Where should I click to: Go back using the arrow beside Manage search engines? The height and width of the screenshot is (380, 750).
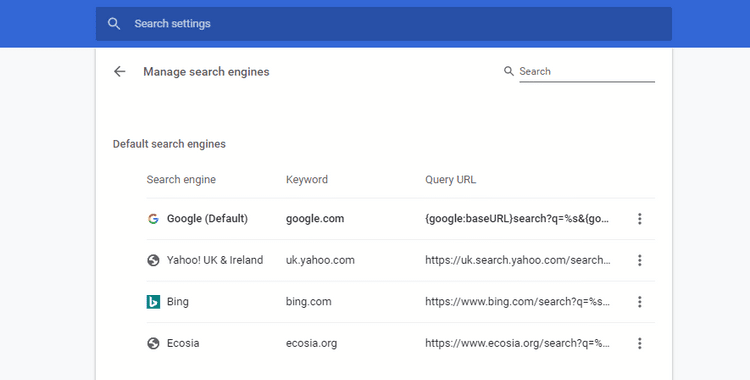(x=119, y=72)
